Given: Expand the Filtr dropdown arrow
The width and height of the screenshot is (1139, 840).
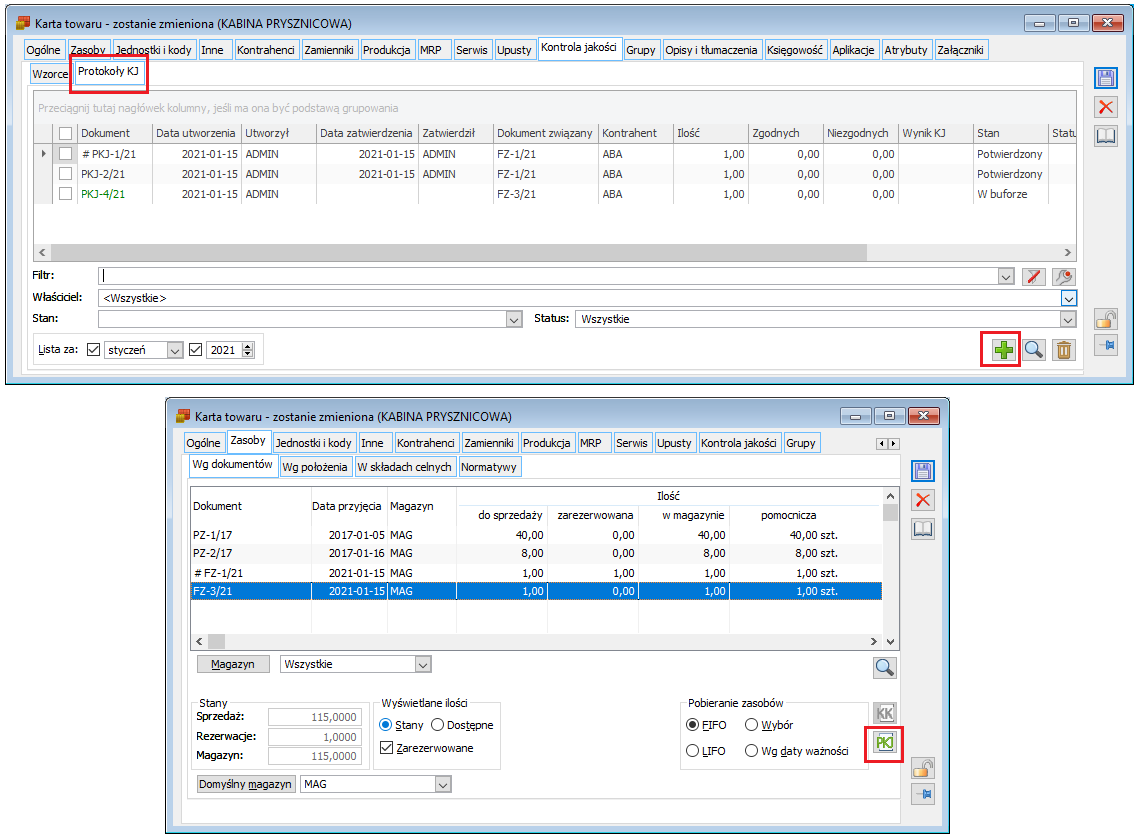Looking at the screenshot, I should point(1005,277).
